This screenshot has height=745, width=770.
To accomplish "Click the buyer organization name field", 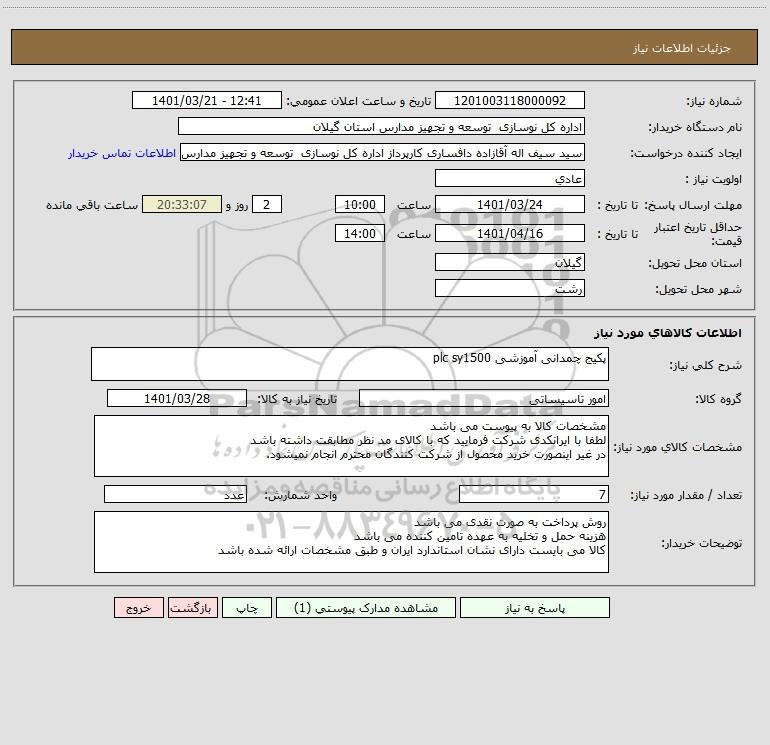I will click(x=381, y=126).
